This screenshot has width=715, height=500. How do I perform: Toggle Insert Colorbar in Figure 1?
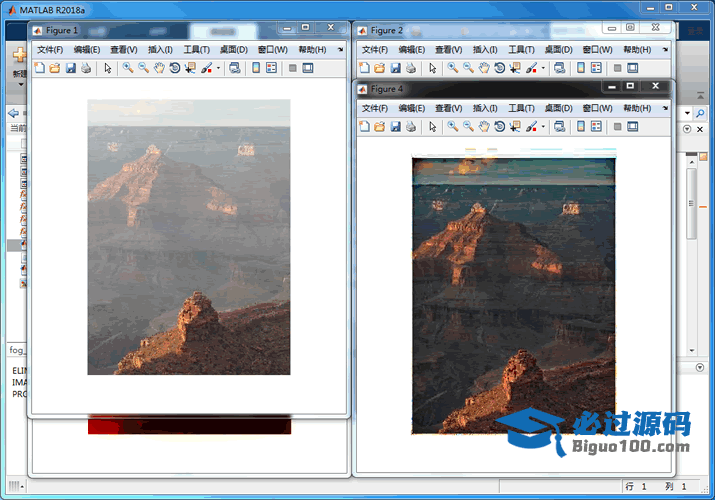255,68
